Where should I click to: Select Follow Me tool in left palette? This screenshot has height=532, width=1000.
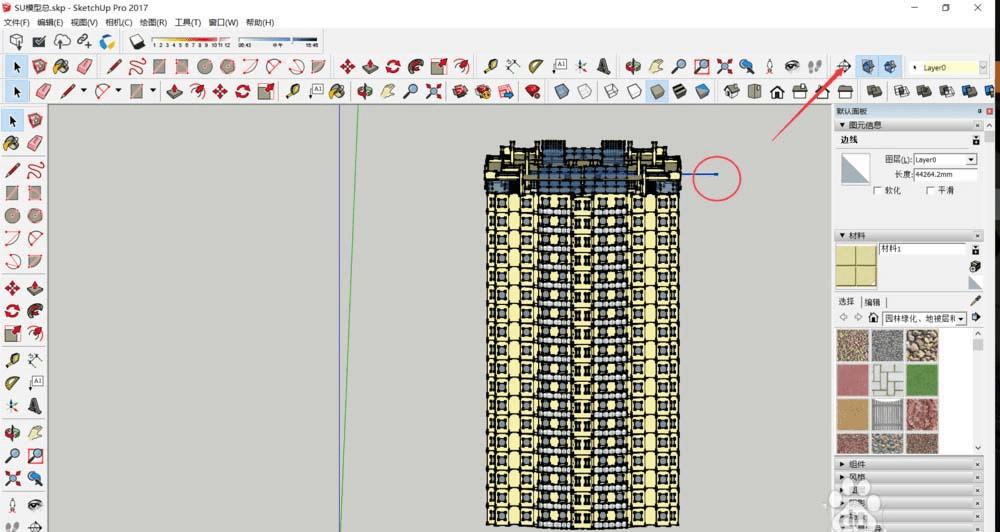tap(35, 311)
